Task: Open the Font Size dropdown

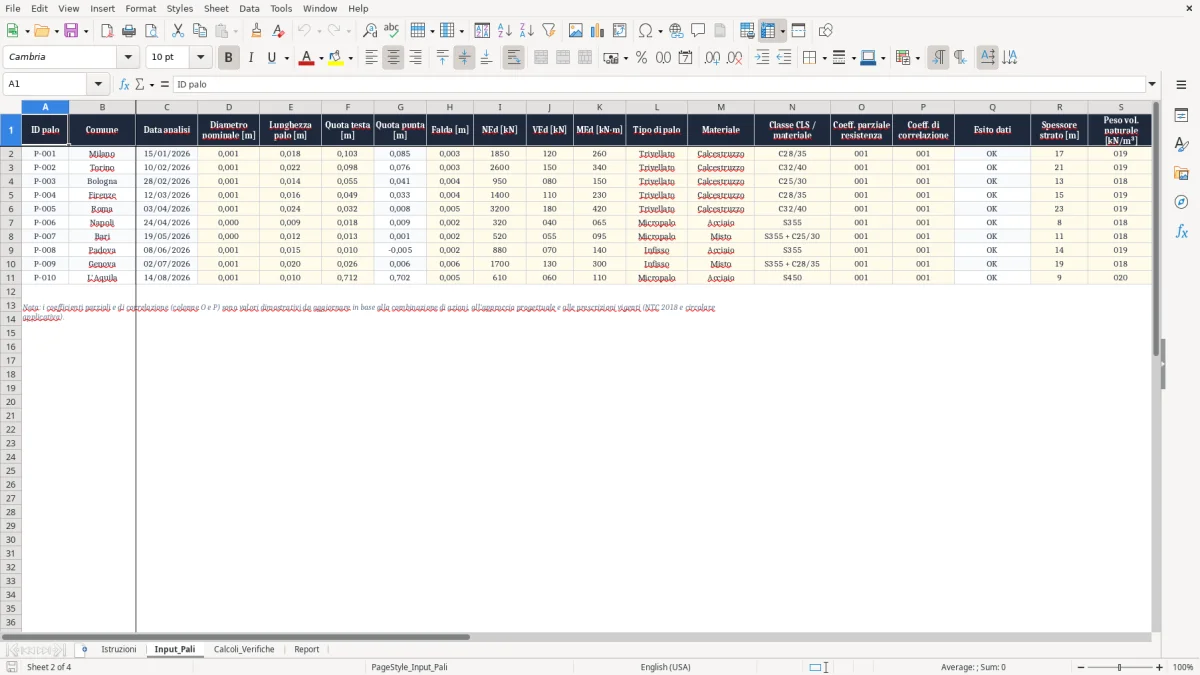Action: click(201, 58)
